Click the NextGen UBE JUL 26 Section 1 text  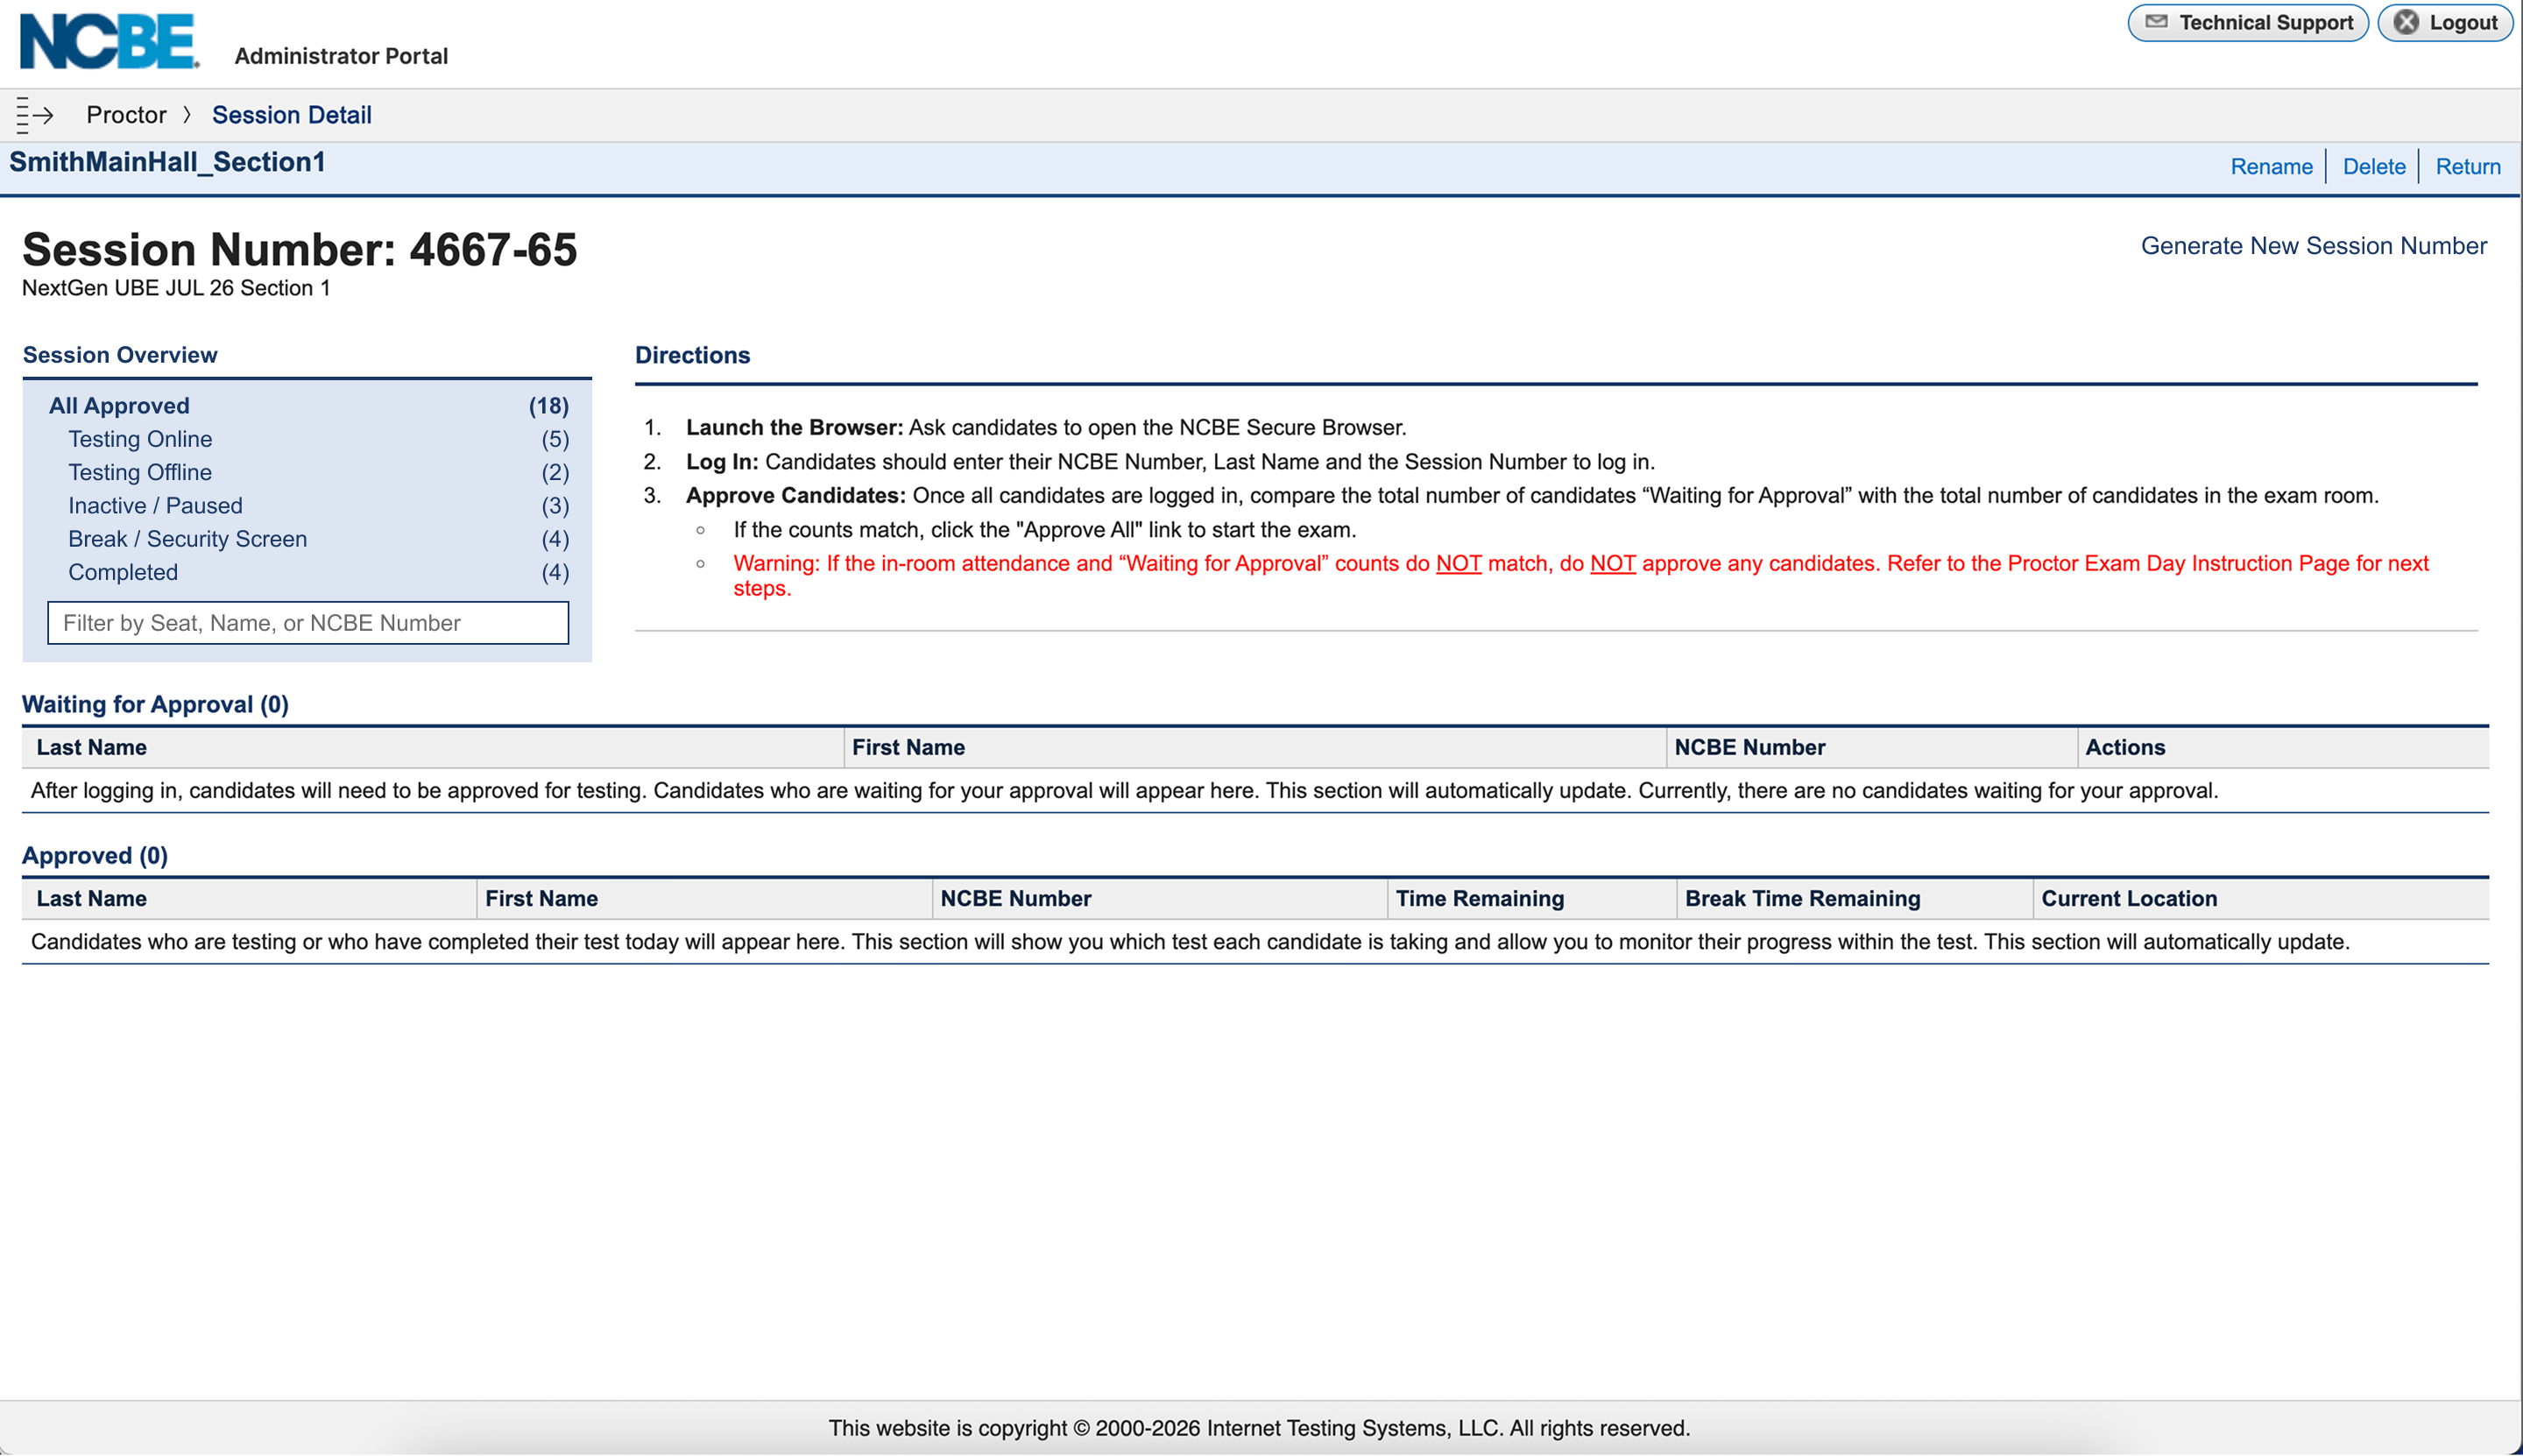[x=176, y=288]
